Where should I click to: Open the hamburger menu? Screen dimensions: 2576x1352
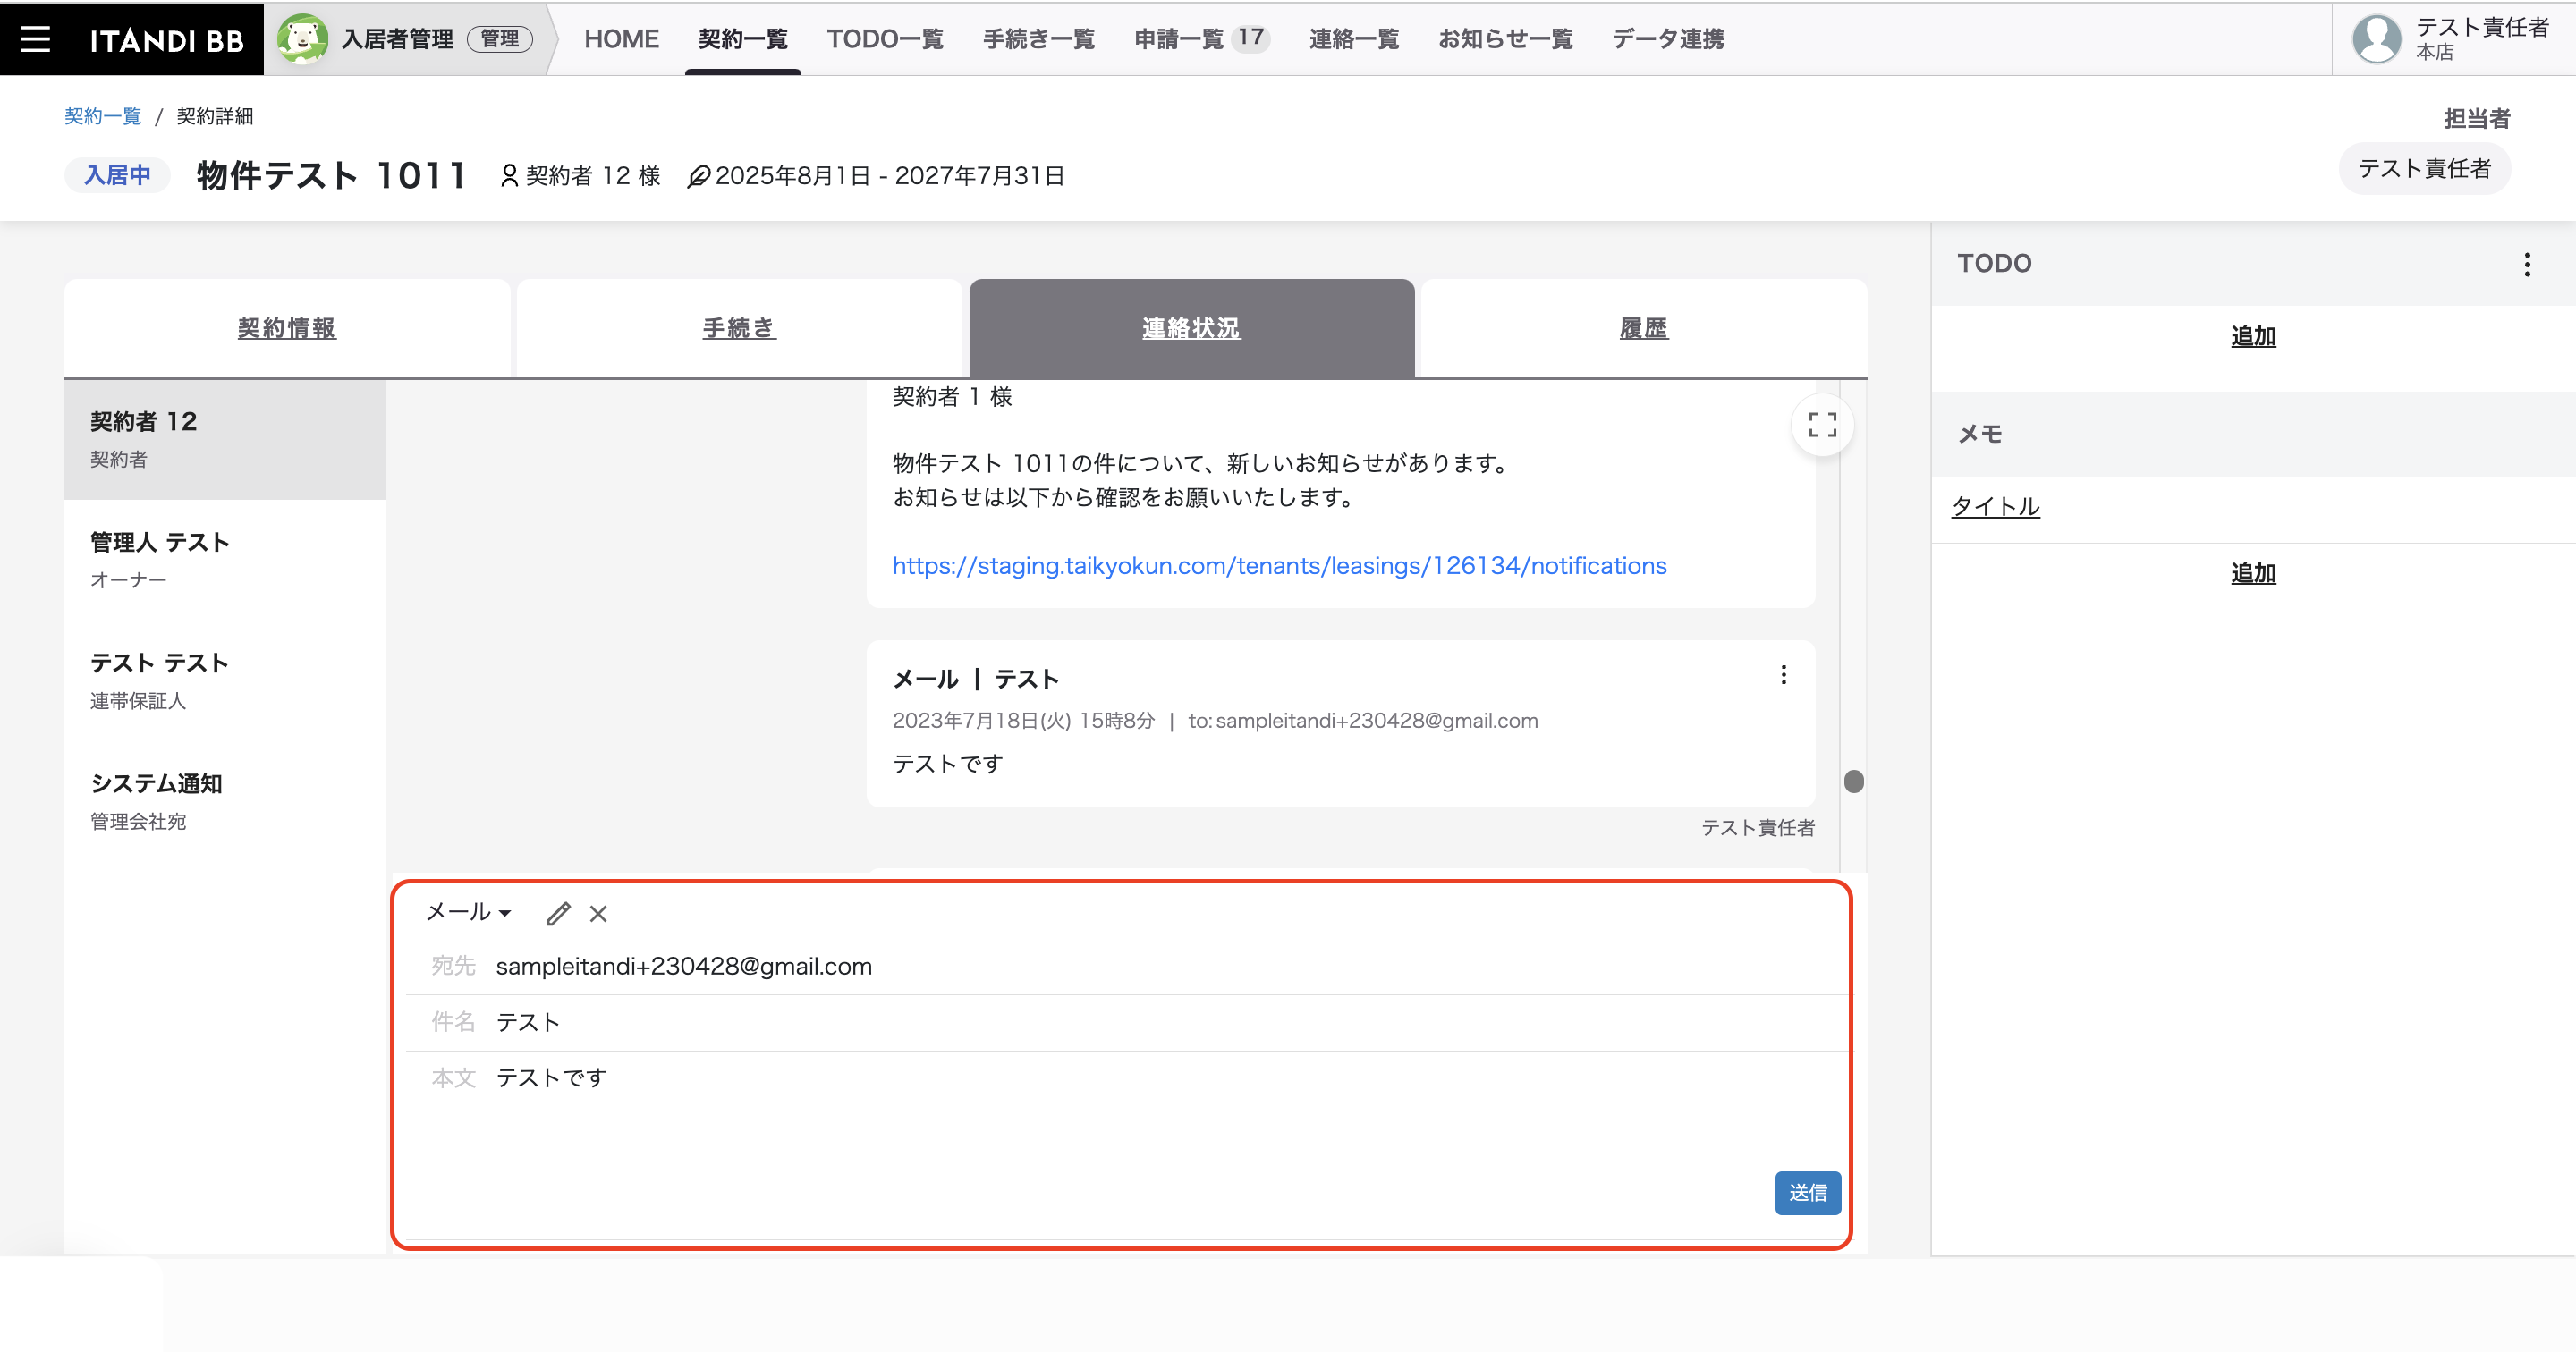click(36, 39)
